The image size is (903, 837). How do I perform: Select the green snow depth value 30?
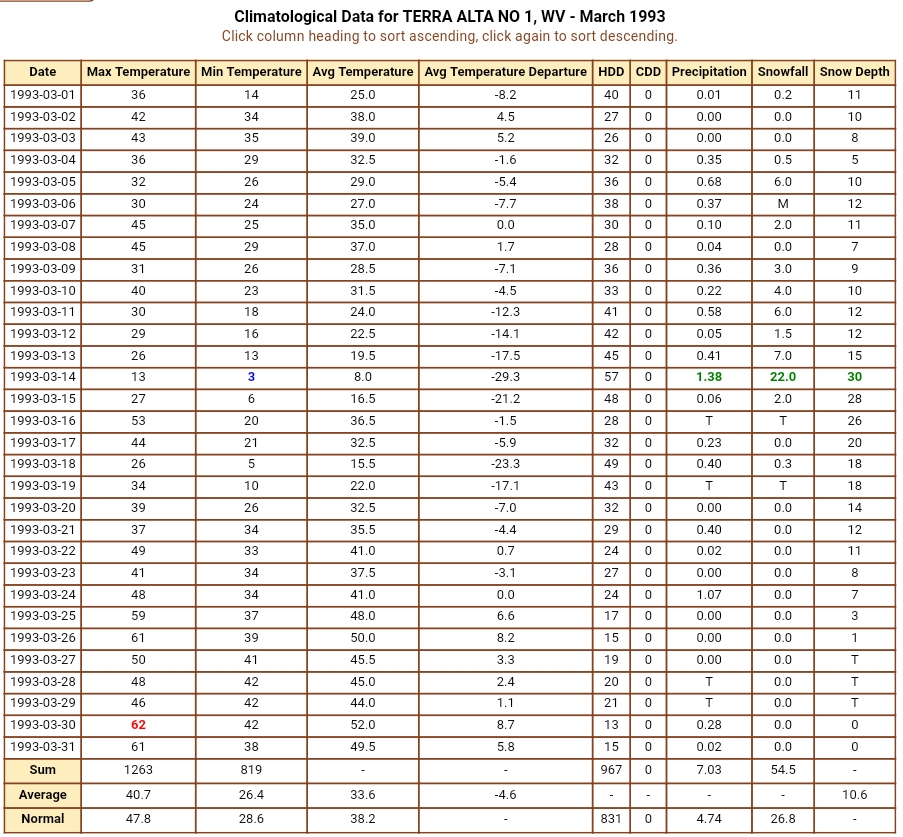(x=854, y=377)
